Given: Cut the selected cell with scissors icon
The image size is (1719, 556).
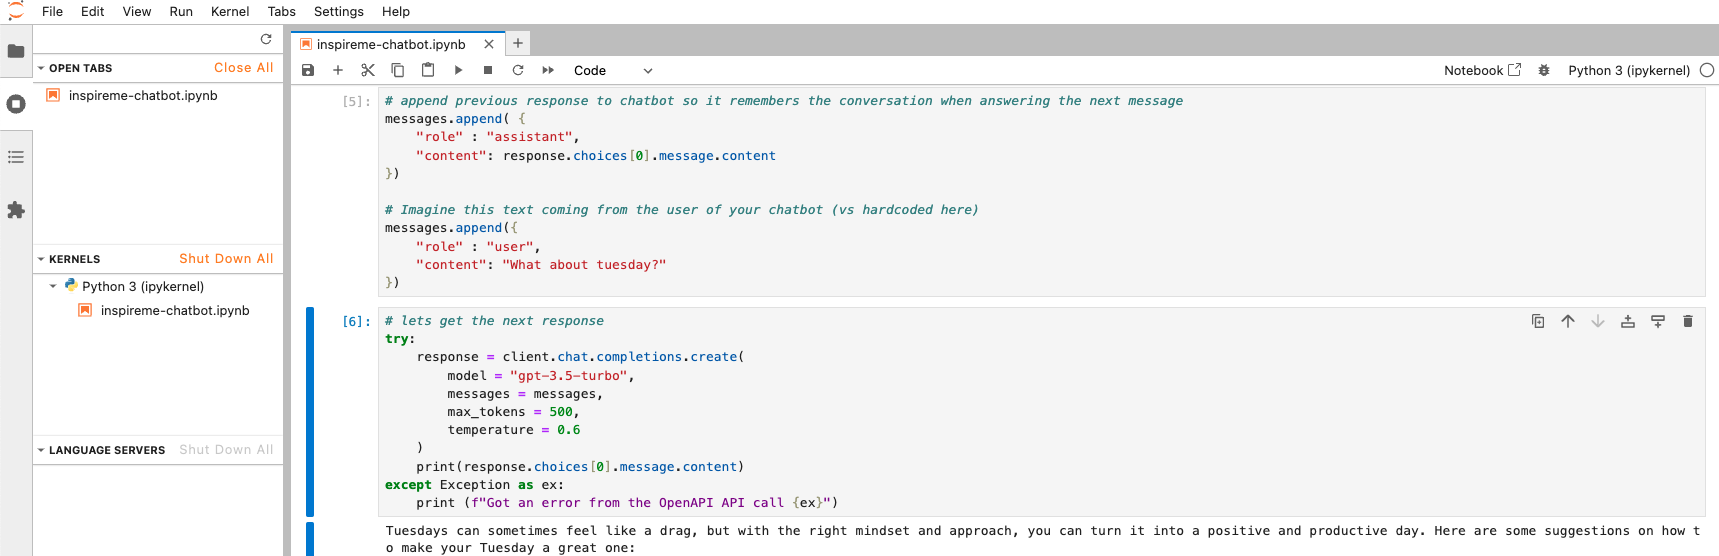Looking at the screenshot, I should pyautogui.click(x=368, y=70).
